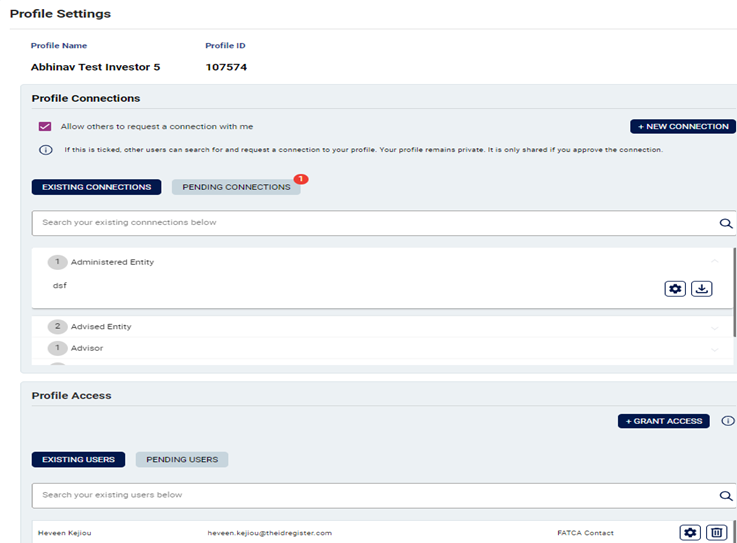The width and height of the screenshot is (737, 543).
Task: Select the Existing Users tab
Action: [78, 460]
